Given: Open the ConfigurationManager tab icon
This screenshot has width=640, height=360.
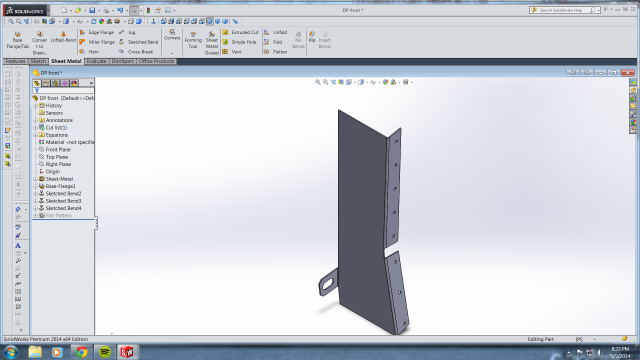Looking at the screenshot, I should (x=55, y=83).
